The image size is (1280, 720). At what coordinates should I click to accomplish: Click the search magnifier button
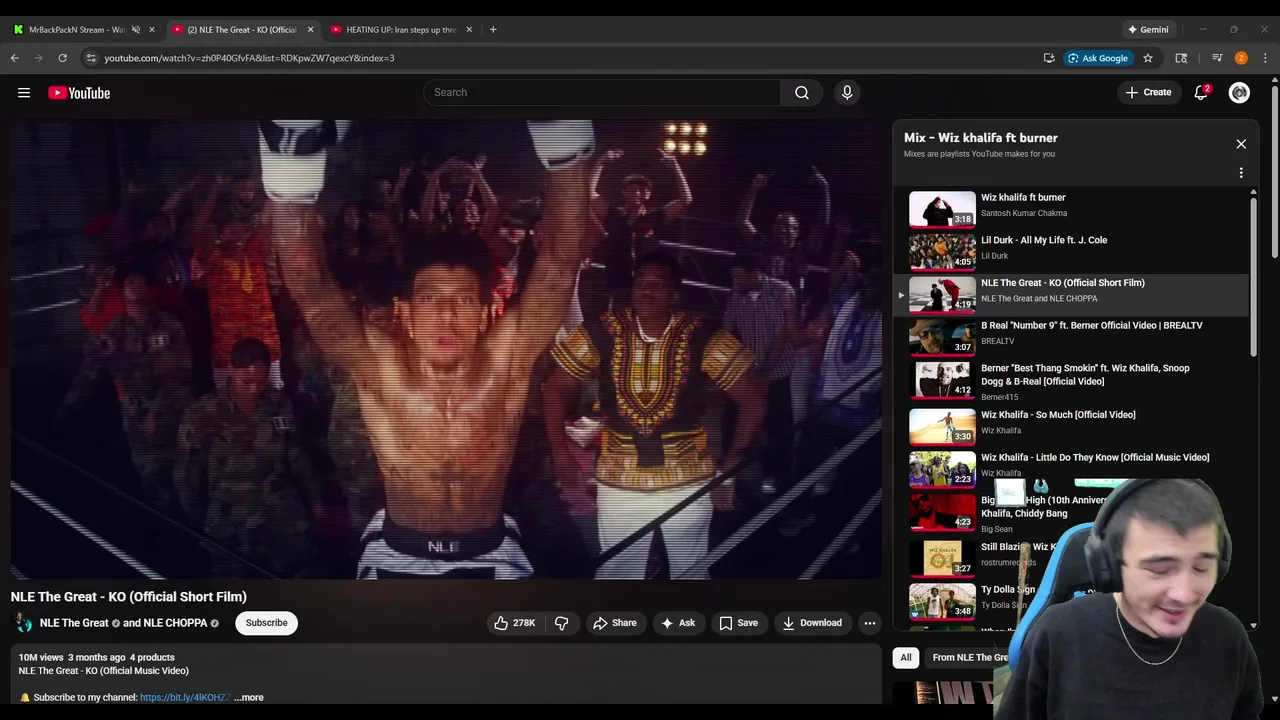[802, 93]
